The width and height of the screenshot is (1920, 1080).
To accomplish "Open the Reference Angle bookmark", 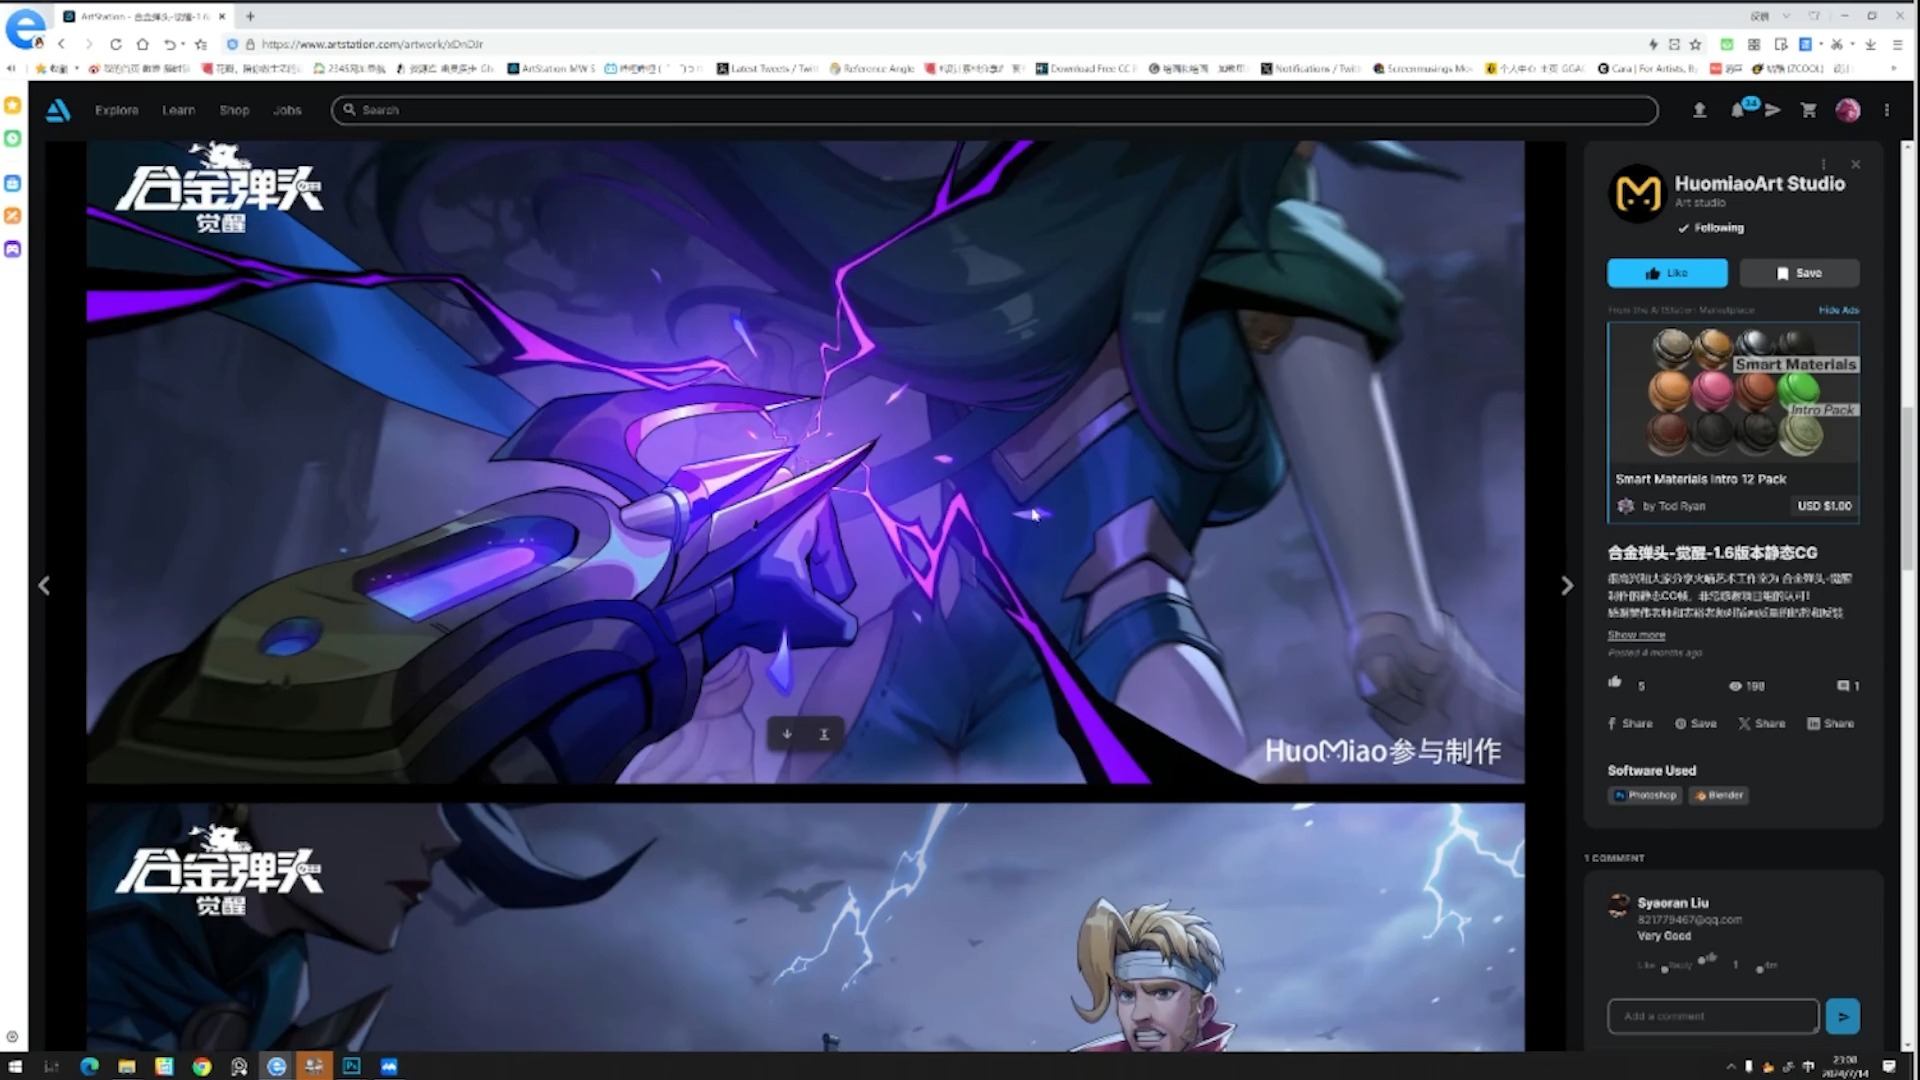I will click(872, 69).
